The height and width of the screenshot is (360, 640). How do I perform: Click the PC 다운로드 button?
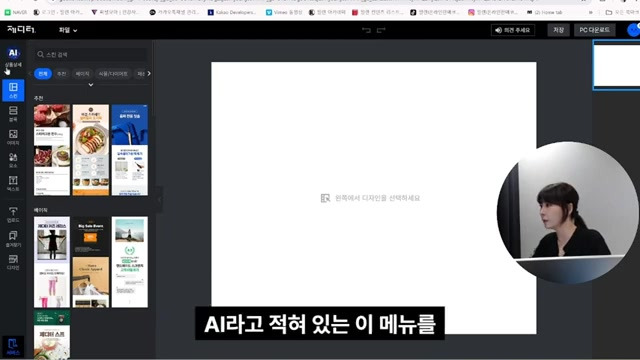pos(594,30)
